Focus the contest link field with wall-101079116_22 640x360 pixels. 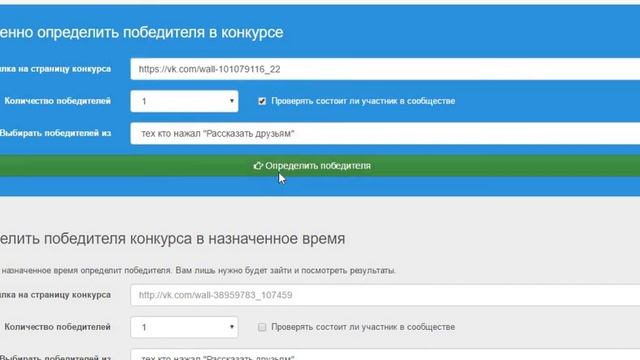385,69
